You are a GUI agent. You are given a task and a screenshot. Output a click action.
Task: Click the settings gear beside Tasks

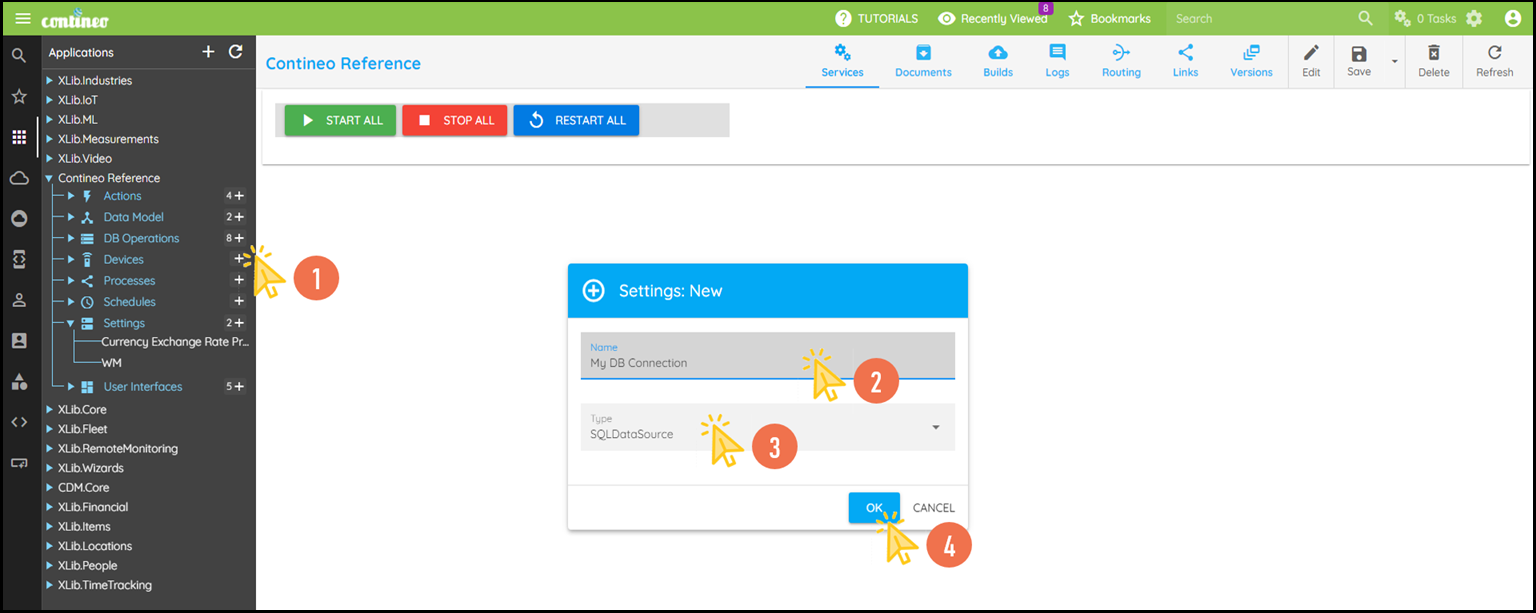coord(1474,18)
